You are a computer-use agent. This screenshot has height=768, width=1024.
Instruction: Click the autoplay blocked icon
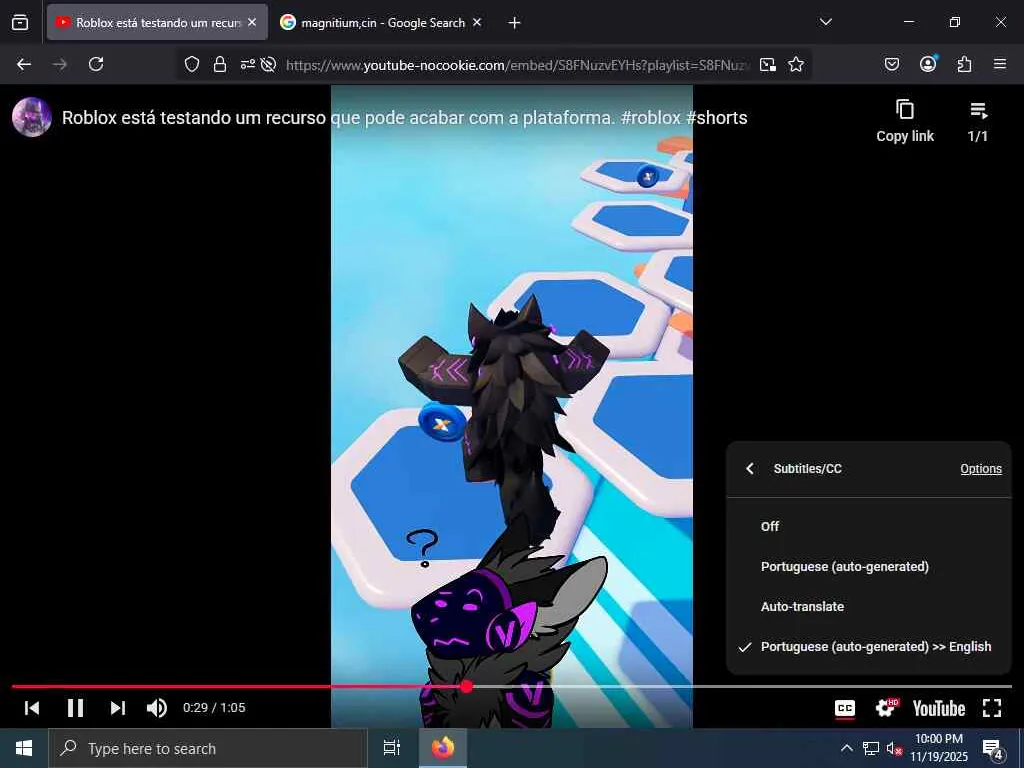(268, 64)
